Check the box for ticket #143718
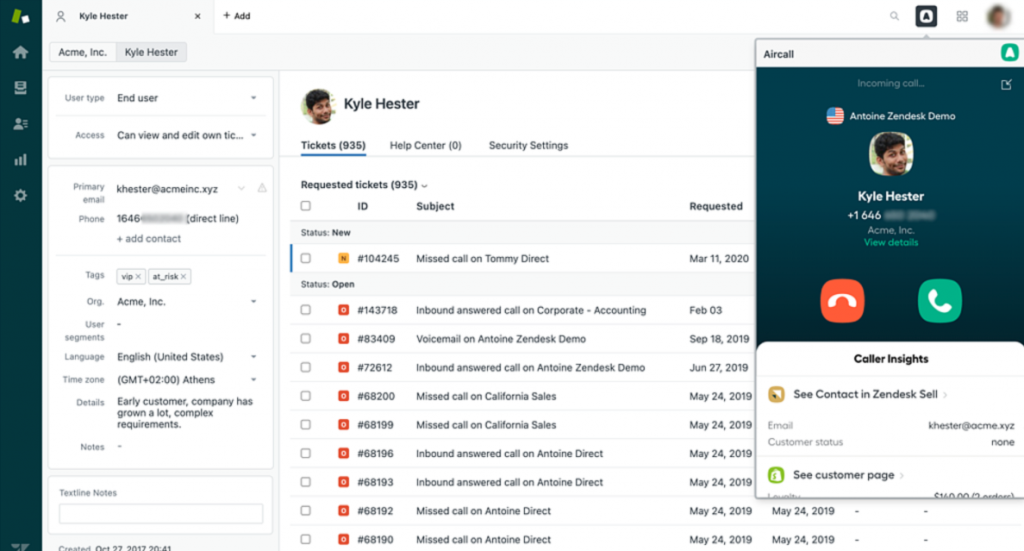The image size is (1024, 551). 306,310
